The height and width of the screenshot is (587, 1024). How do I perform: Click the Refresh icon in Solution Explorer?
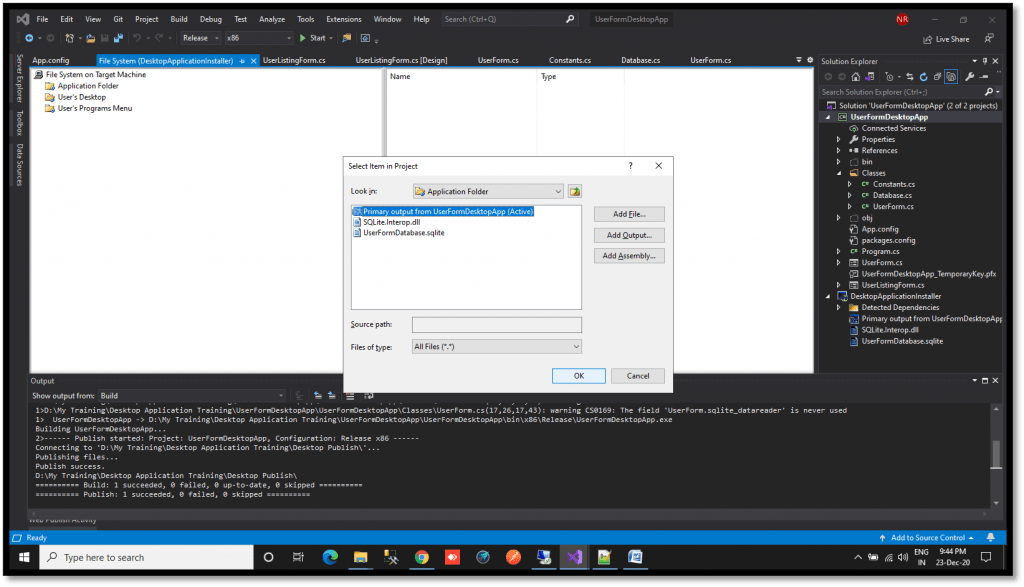click(923, 77)
